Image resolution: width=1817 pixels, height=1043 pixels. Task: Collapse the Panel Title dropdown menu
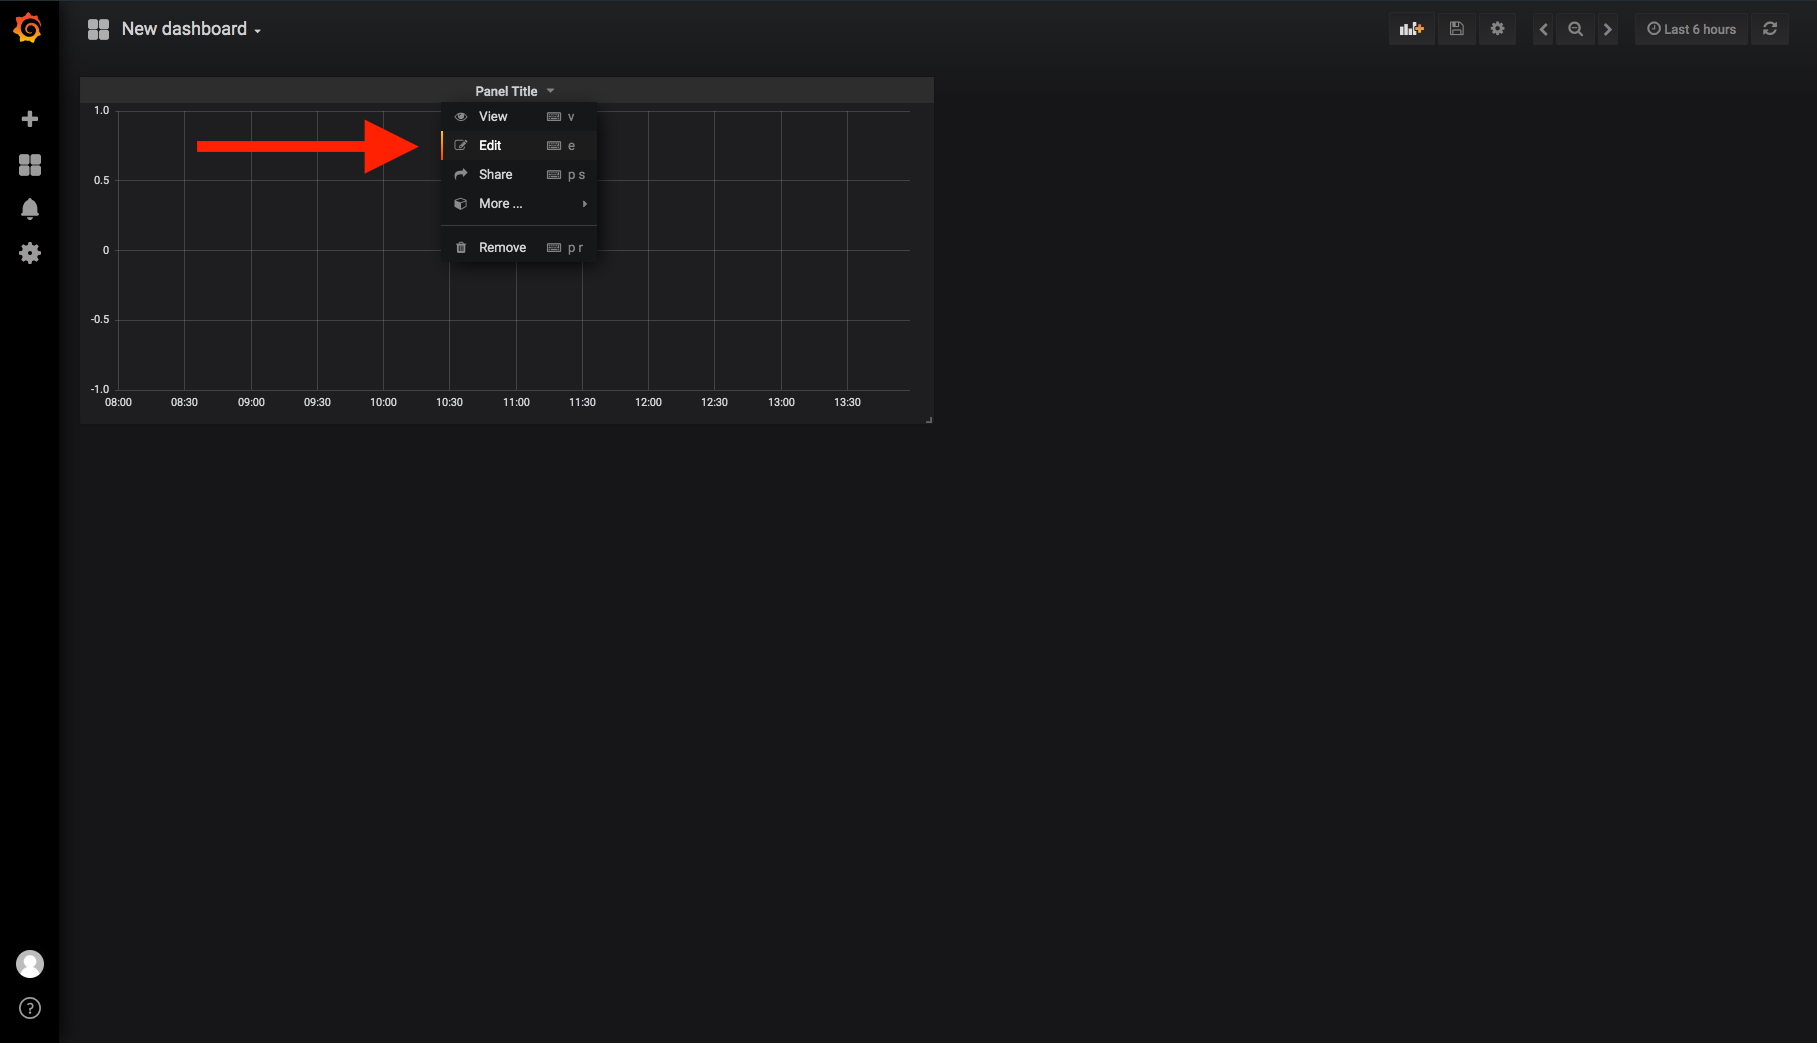click(514, 91)
